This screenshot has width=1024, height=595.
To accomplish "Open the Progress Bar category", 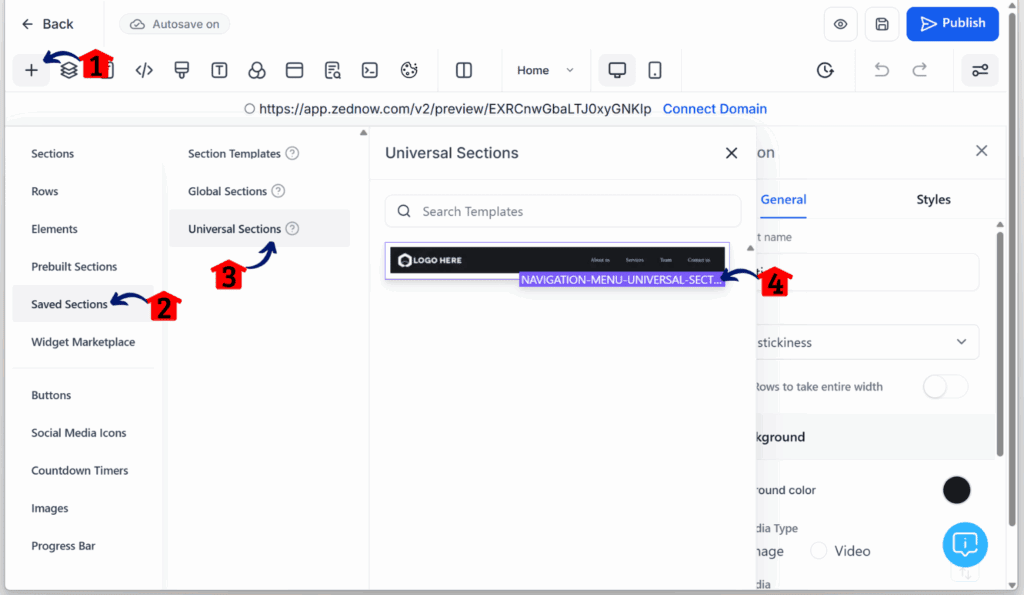I will 63,545.
